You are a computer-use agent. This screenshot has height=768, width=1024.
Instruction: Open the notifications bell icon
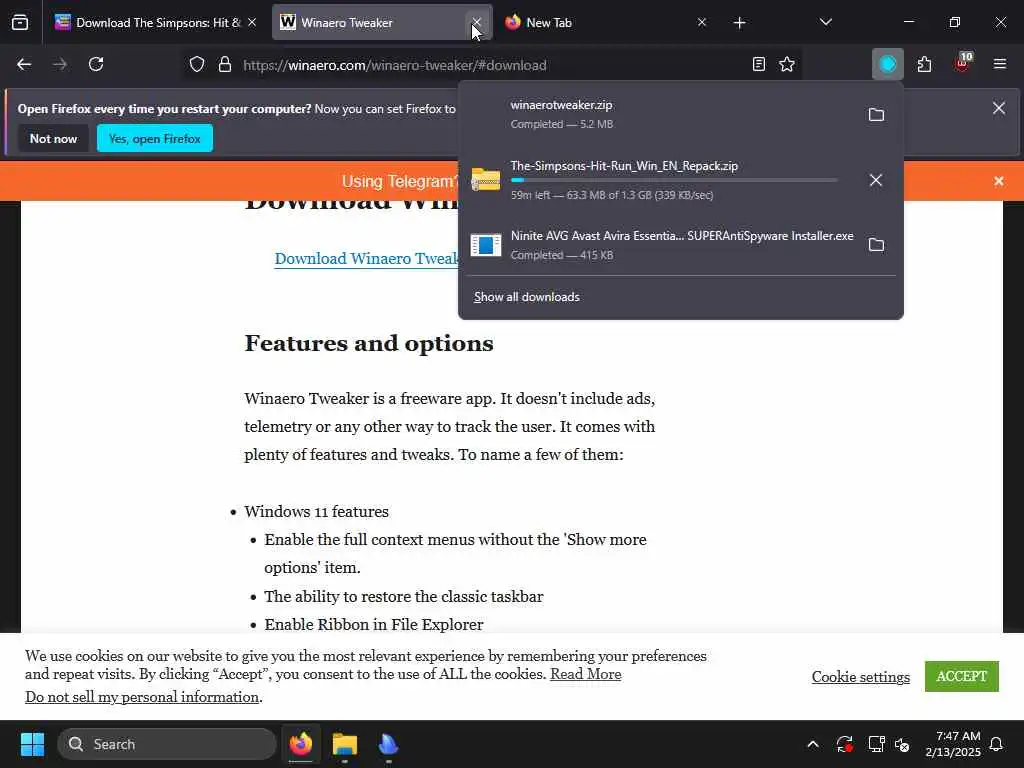click(x=996, y=744)
